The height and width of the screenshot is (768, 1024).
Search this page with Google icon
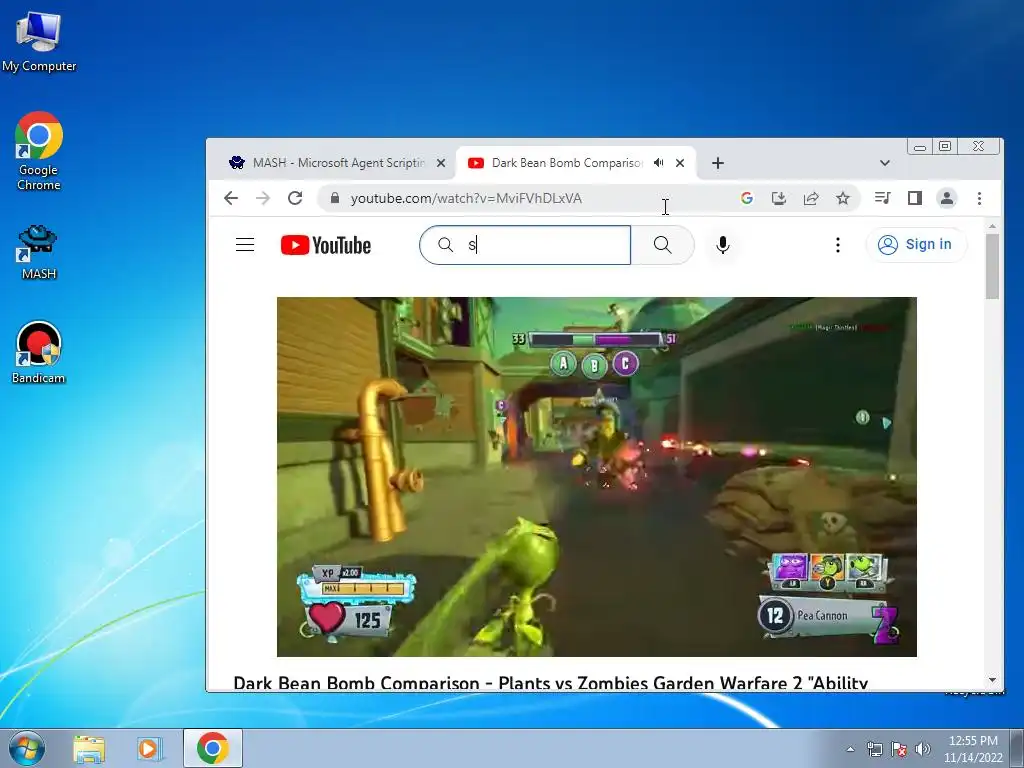point(746,198)
